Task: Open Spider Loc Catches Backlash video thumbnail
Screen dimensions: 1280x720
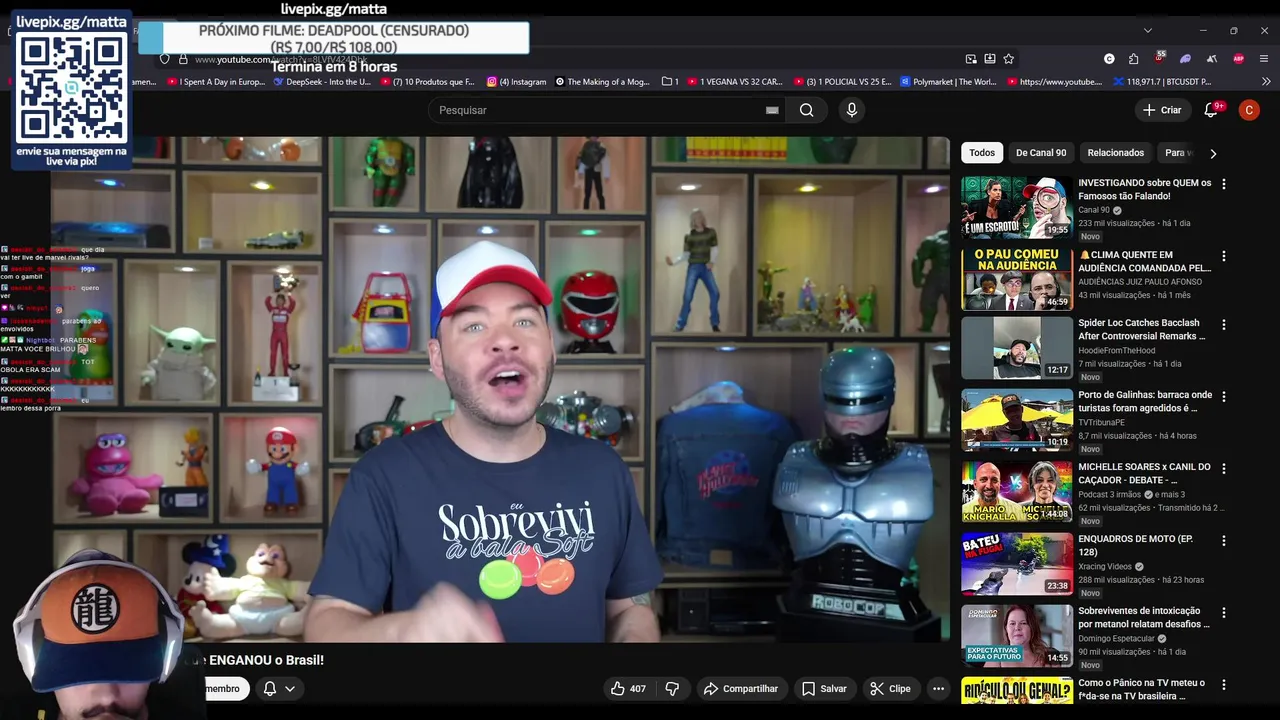Action: pyautogui.click(x=1017, y=348)
